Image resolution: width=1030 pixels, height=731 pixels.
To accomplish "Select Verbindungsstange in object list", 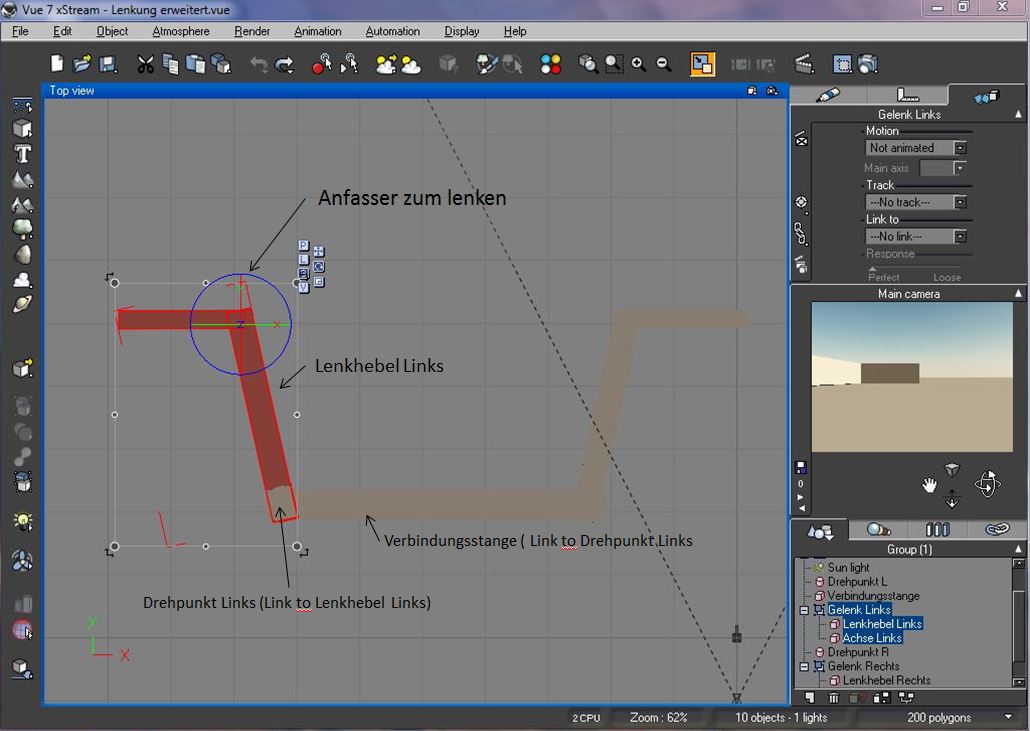I will (x=872, y=596).
